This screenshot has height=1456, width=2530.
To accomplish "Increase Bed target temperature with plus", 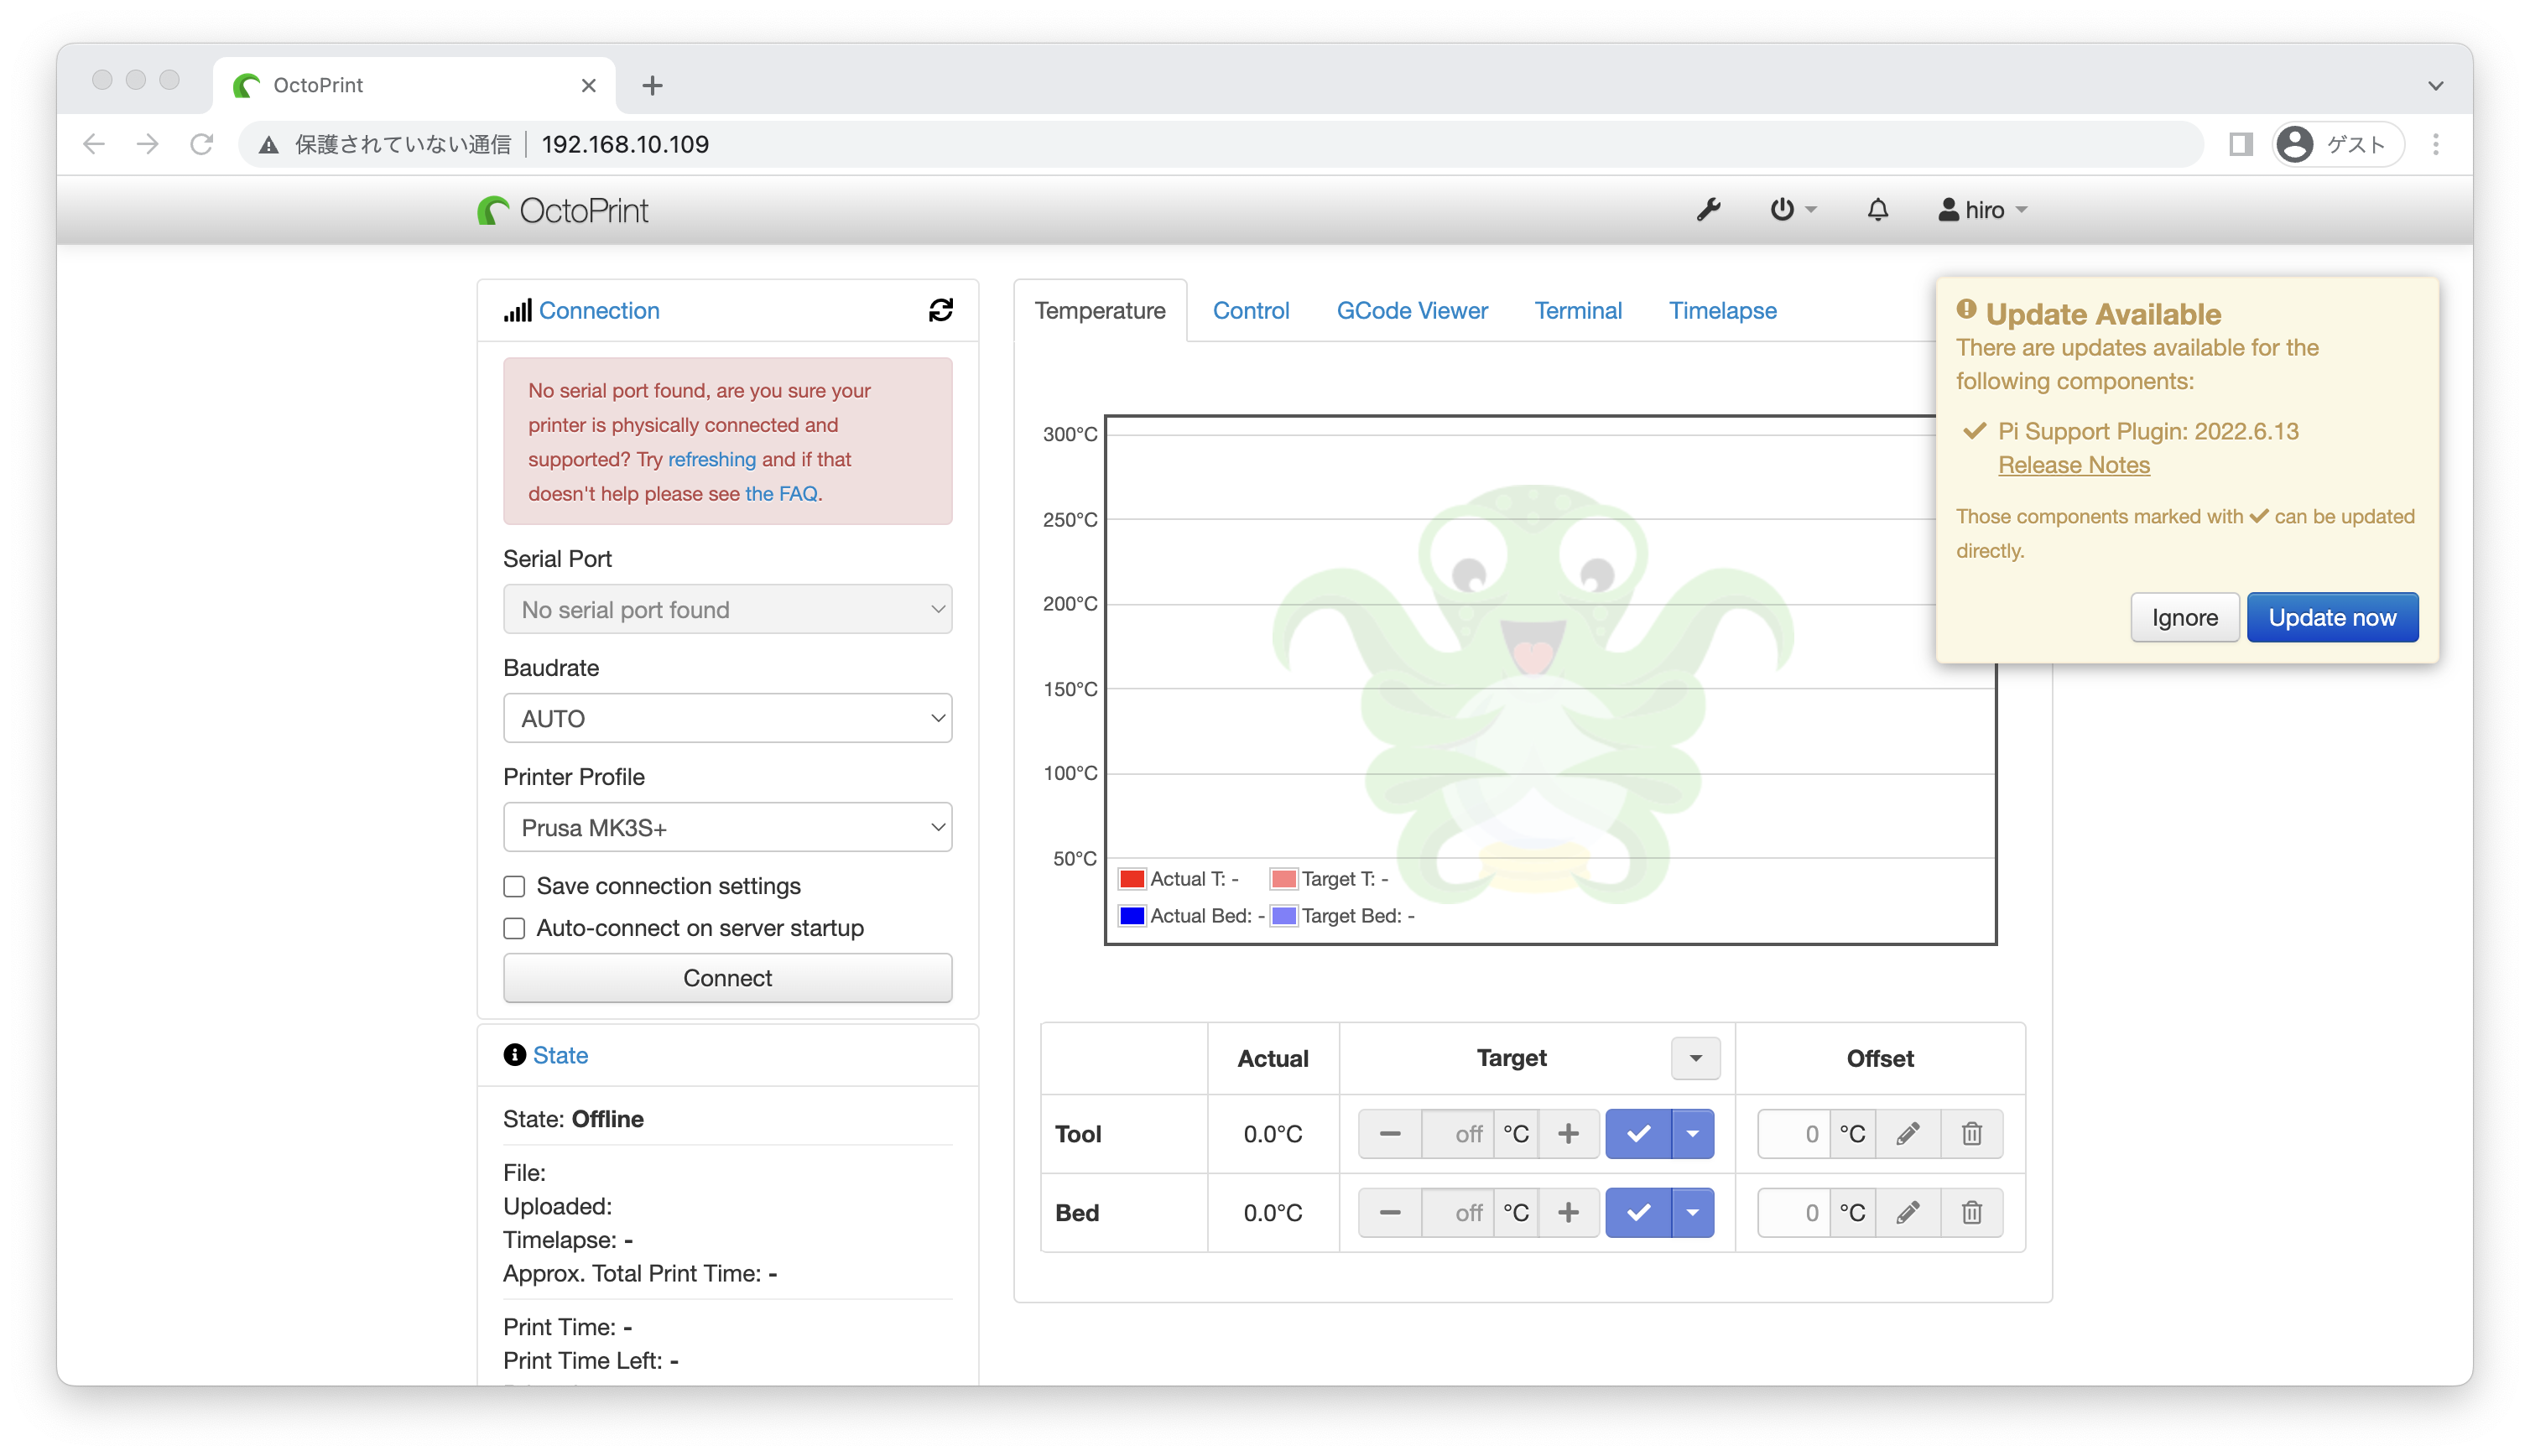I will (1568, 1213).
